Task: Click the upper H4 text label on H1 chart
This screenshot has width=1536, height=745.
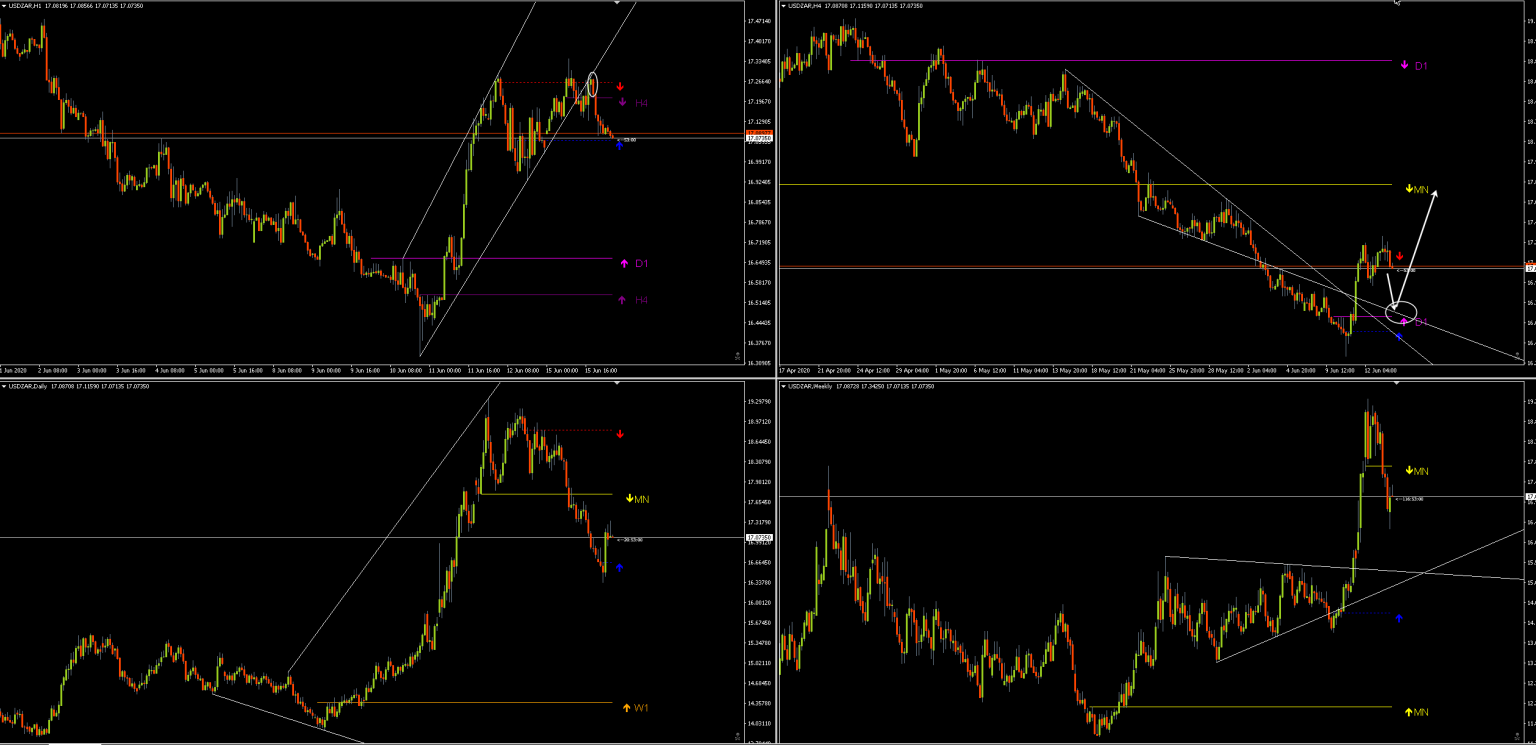Action: pos(642,103)
